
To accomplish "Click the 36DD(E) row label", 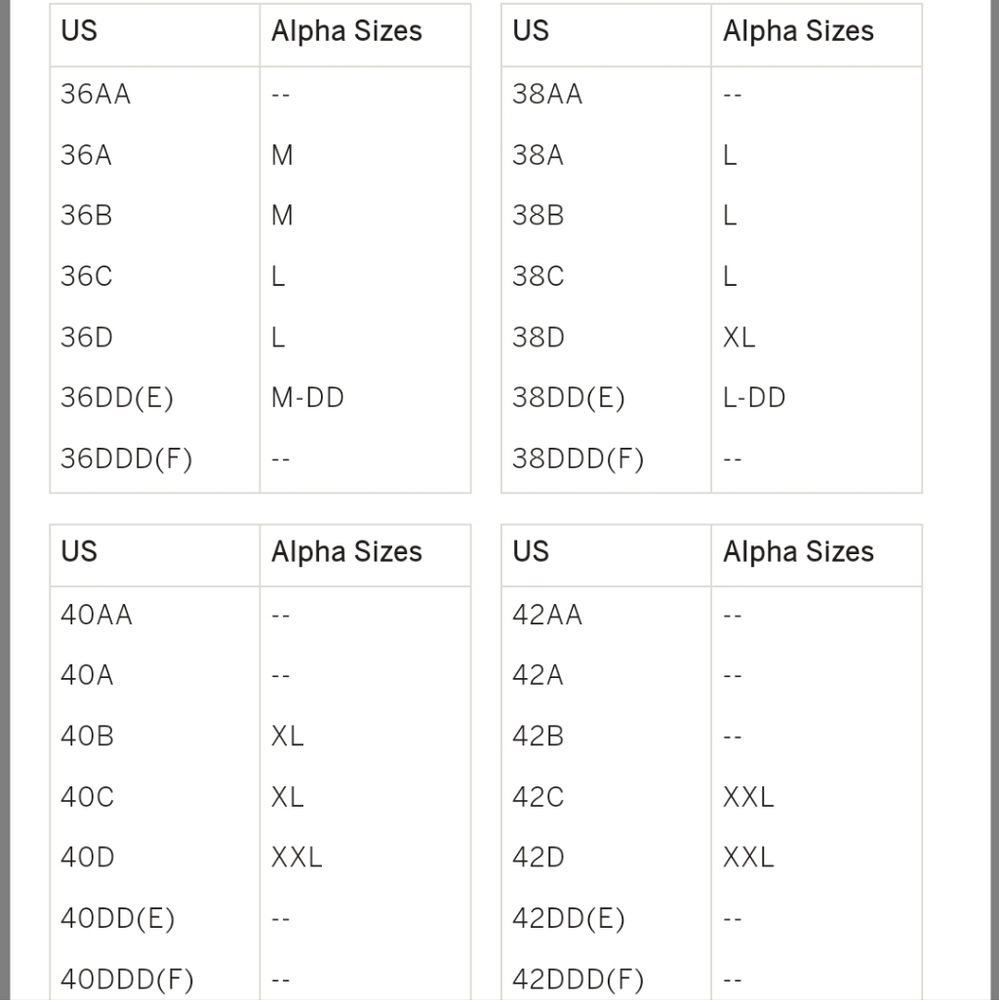I will click(117, 398).
